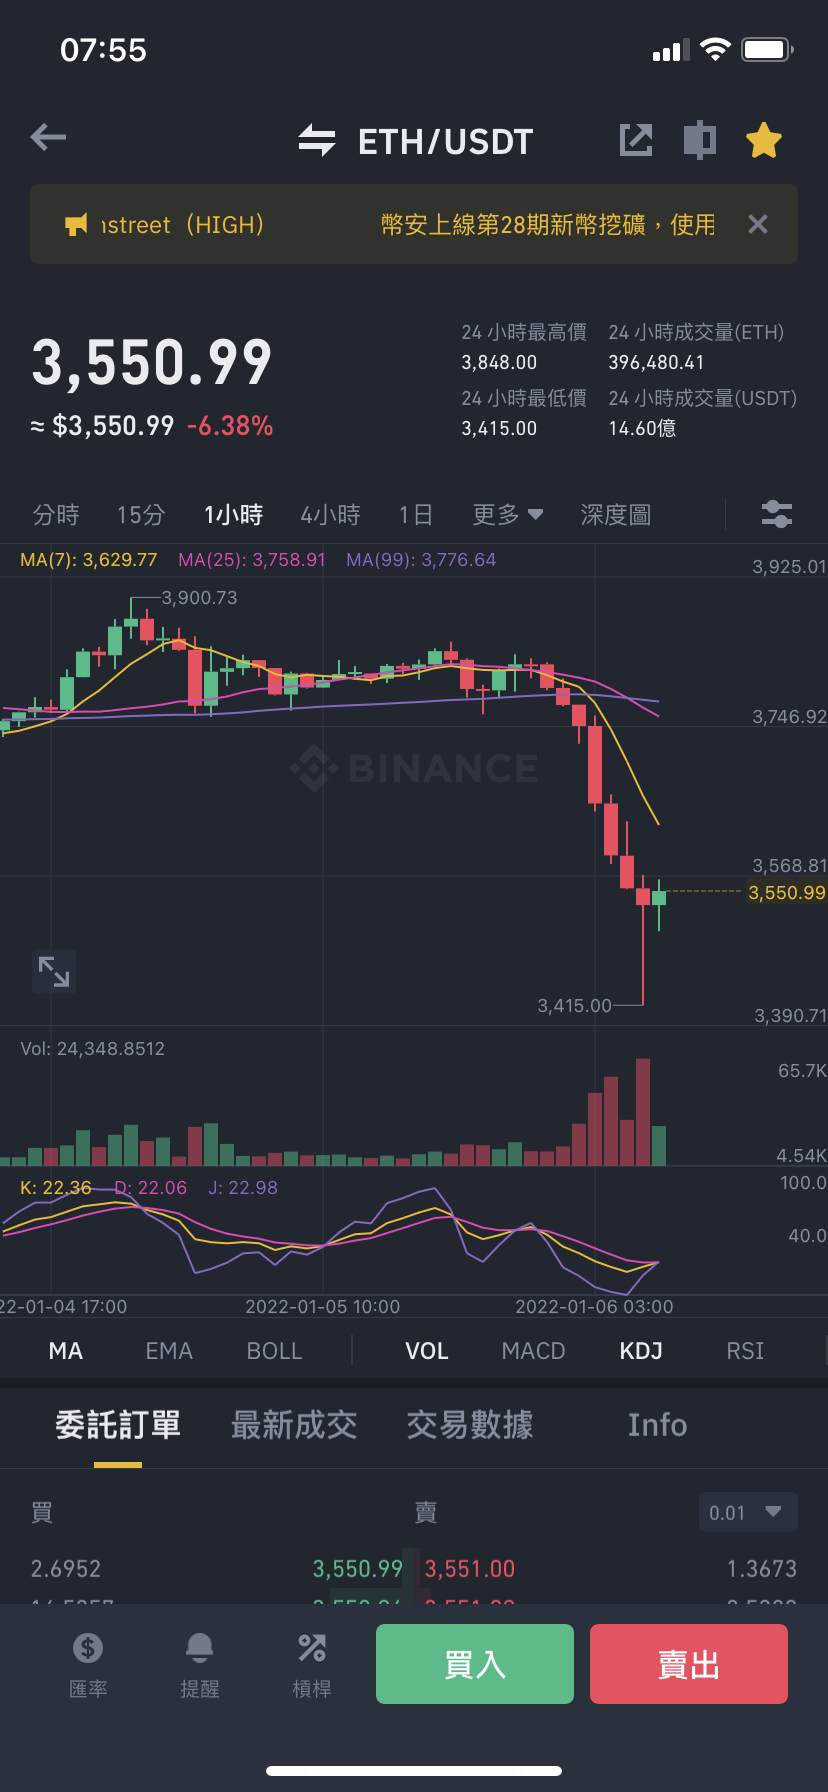Open the 0.01 price precision dropdown
The height and width of the screenshot is (1792, 828).
(x=748, y=1512)
